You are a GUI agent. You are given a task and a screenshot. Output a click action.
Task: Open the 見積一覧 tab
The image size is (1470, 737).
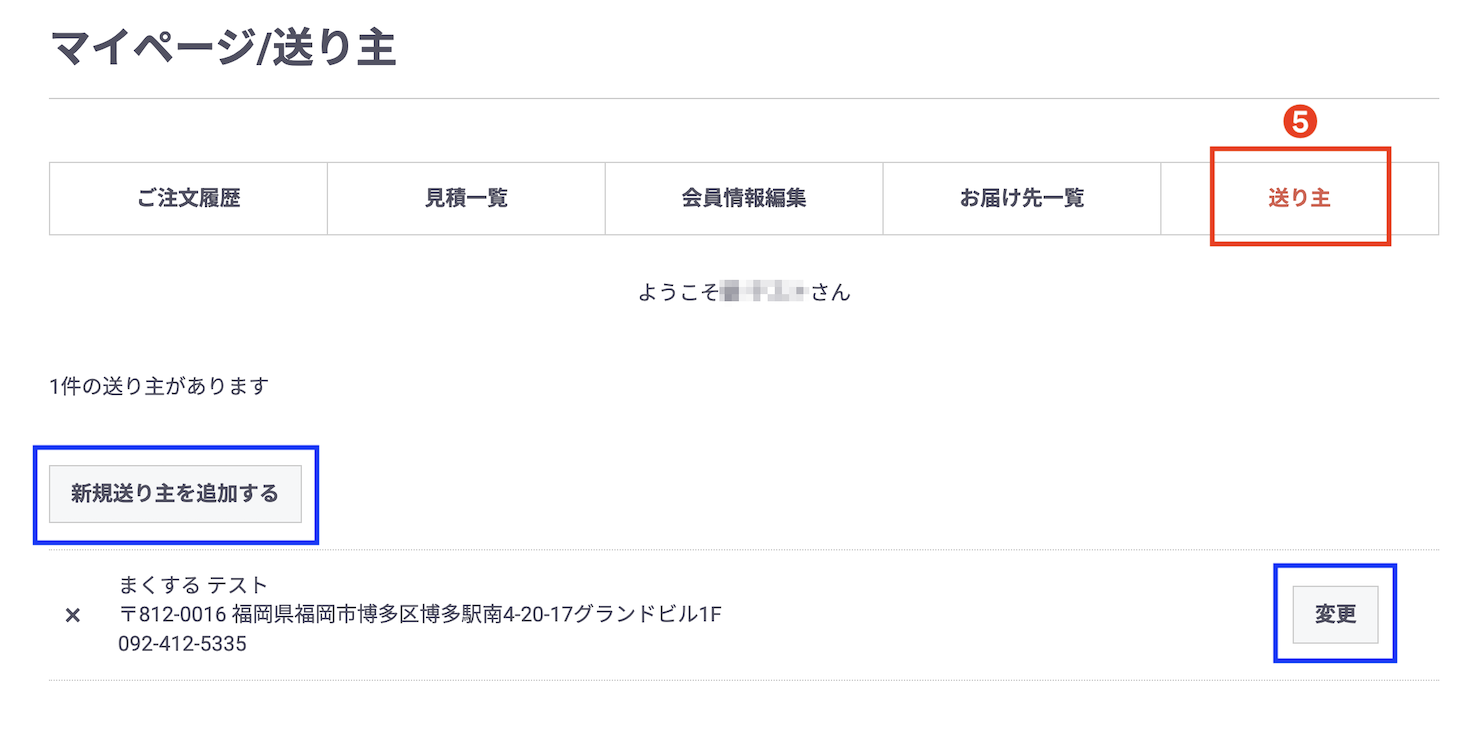465,198
